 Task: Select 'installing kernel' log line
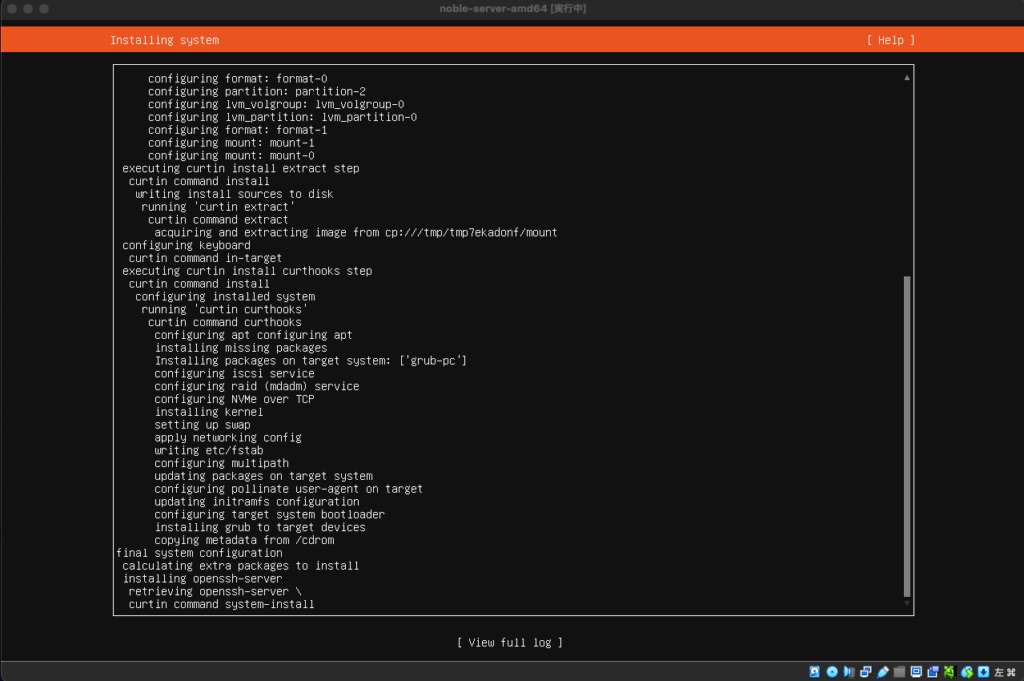point(209,412)
